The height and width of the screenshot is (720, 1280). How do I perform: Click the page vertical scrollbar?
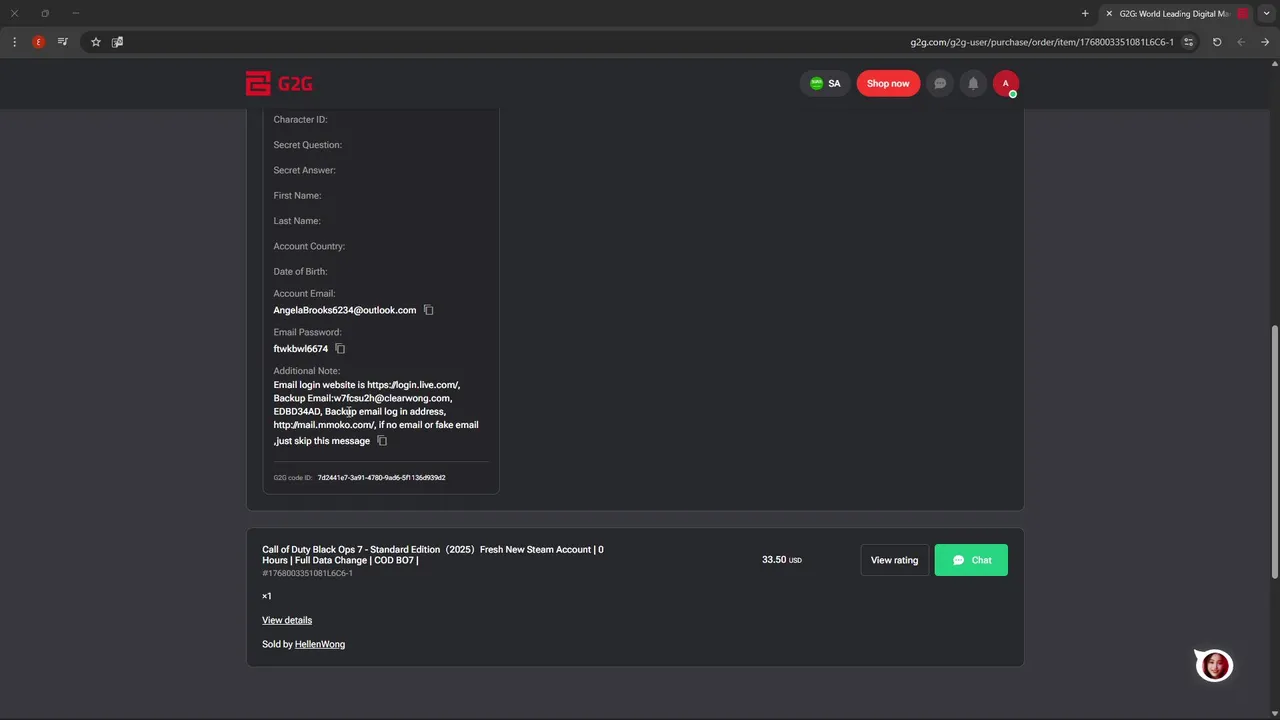(x=1274, y=450)
